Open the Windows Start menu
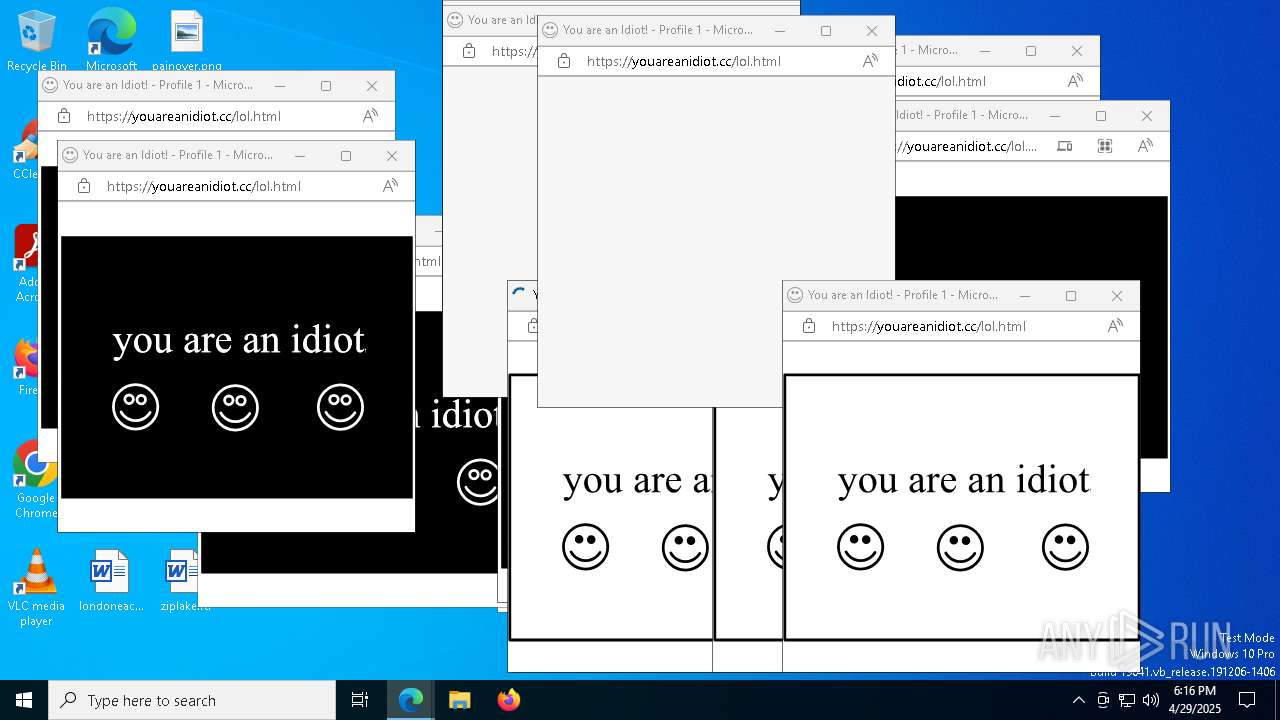 [x=24, y=700]
